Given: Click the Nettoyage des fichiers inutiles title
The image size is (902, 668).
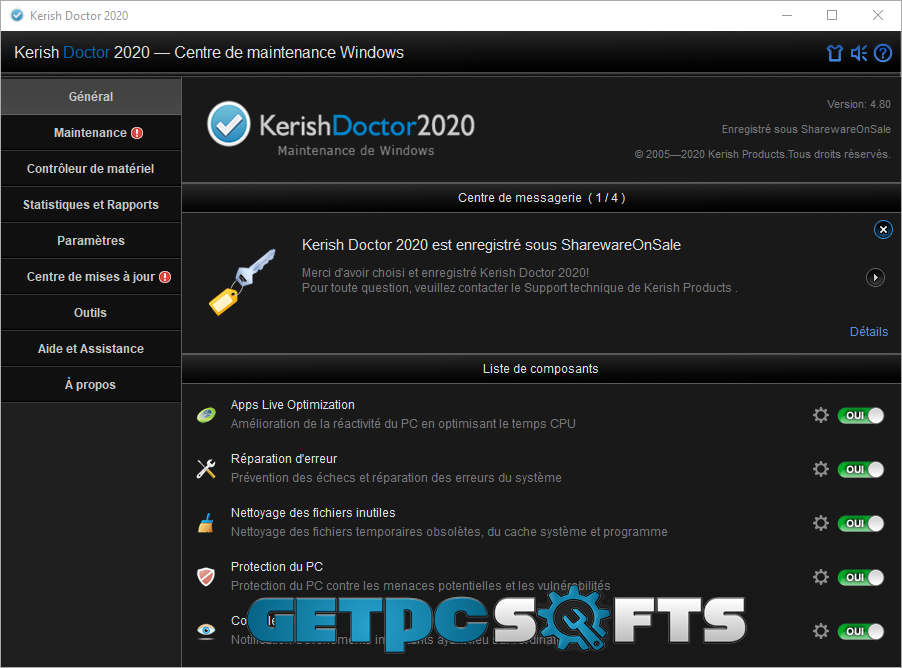Looking at the screenshot, I should click(x=313, y=513).
